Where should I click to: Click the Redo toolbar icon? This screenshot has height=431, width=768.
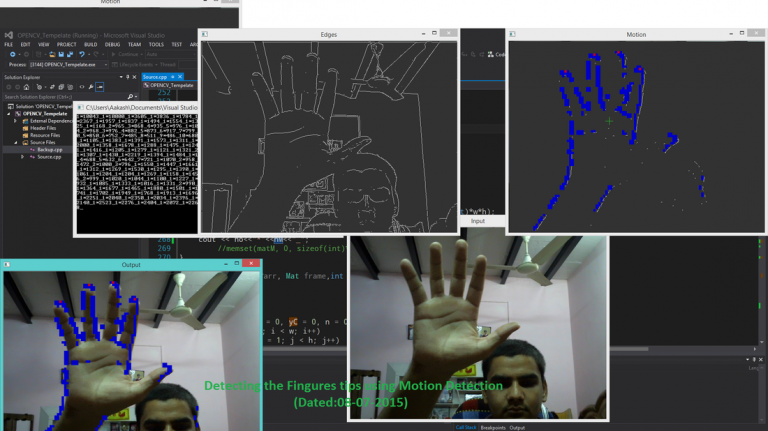coord(96,54)
